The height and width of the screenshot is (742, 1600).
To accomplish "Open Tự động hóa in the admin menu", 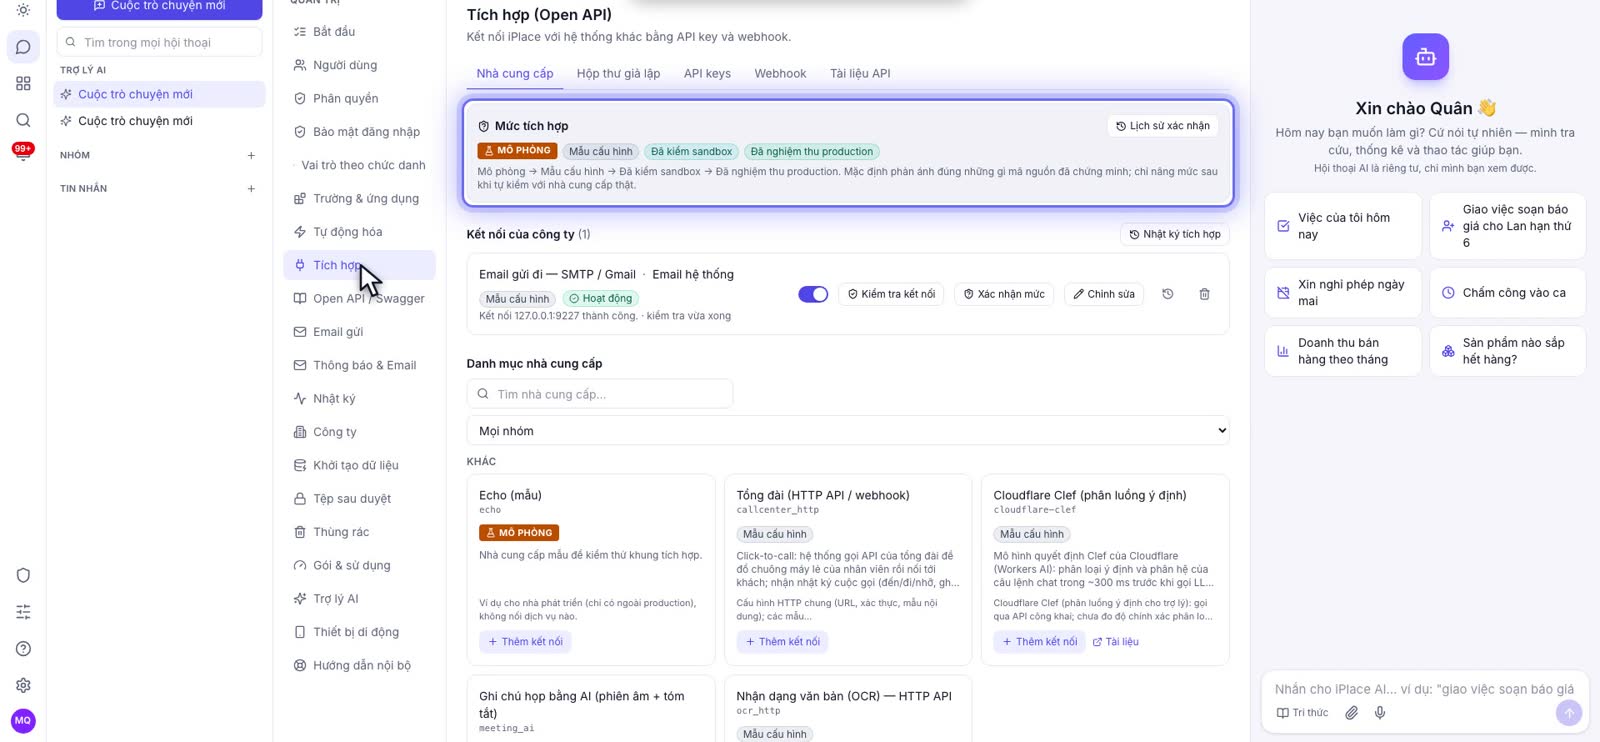I will click(360, 232).
